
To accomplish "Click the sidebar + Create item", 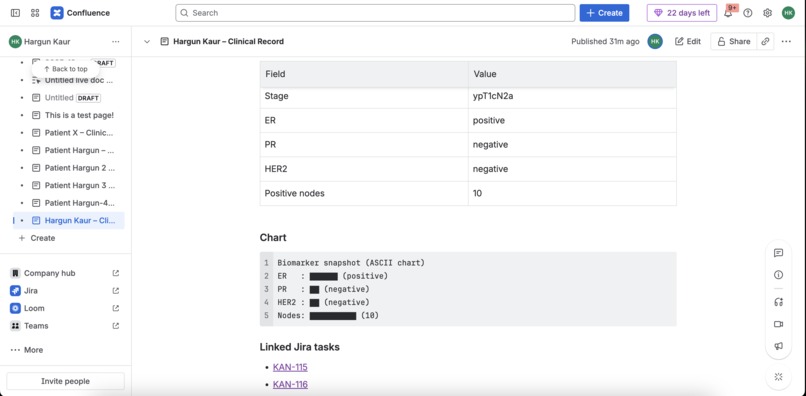I will (37, 238).
